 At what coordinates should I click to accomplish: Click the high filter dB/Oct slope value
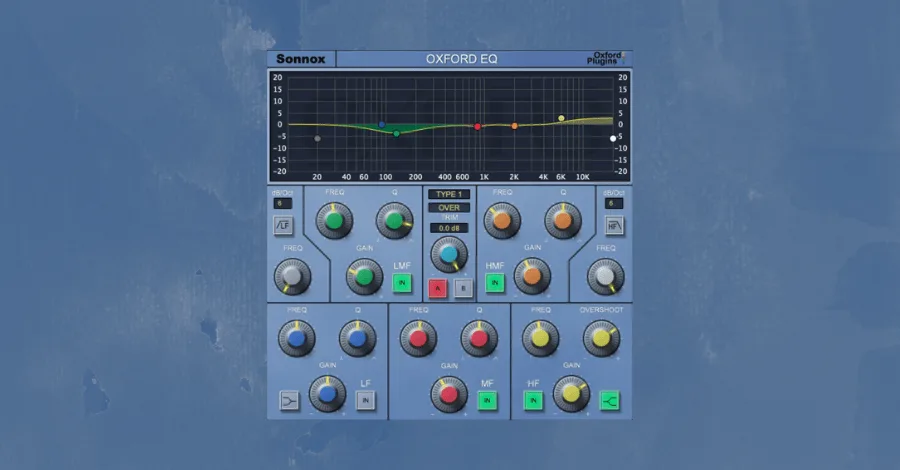(x=614, y=203)
